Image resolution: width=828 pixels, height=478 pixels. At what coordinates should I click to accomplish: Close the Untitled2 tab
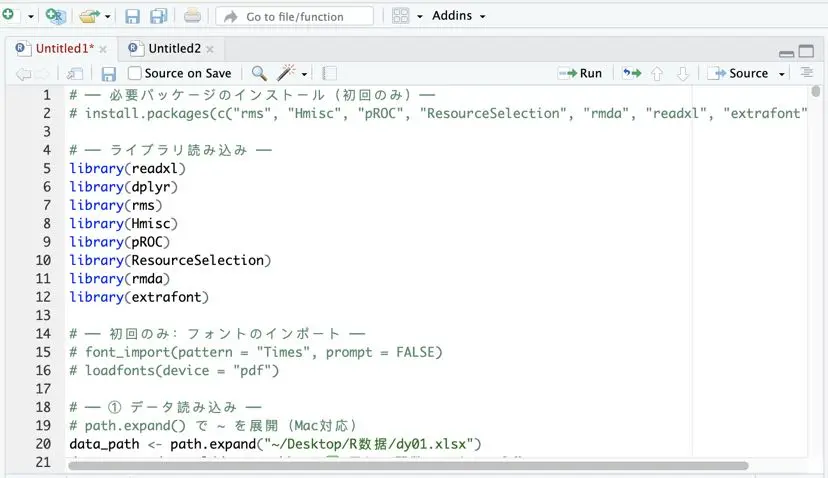click(210, 50)
